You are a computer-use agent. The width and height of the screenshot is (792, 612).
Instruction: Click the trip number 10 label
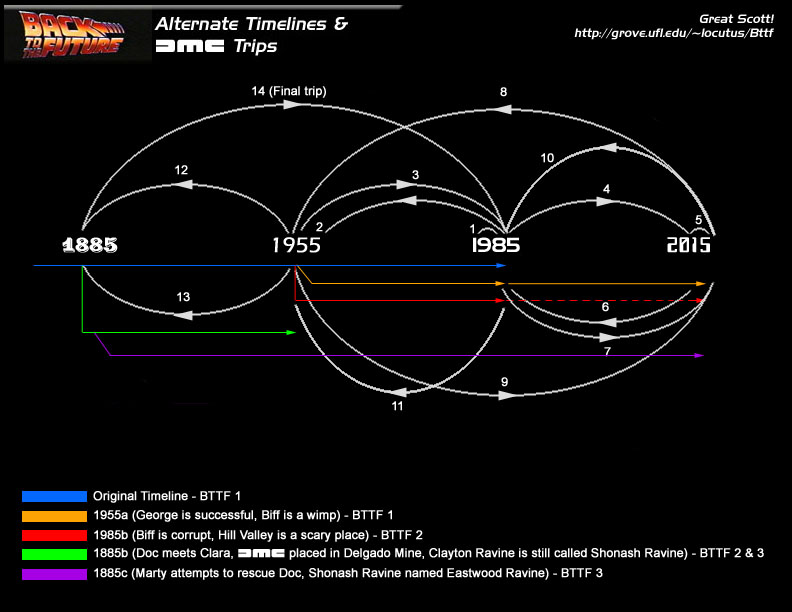(547, 158)
